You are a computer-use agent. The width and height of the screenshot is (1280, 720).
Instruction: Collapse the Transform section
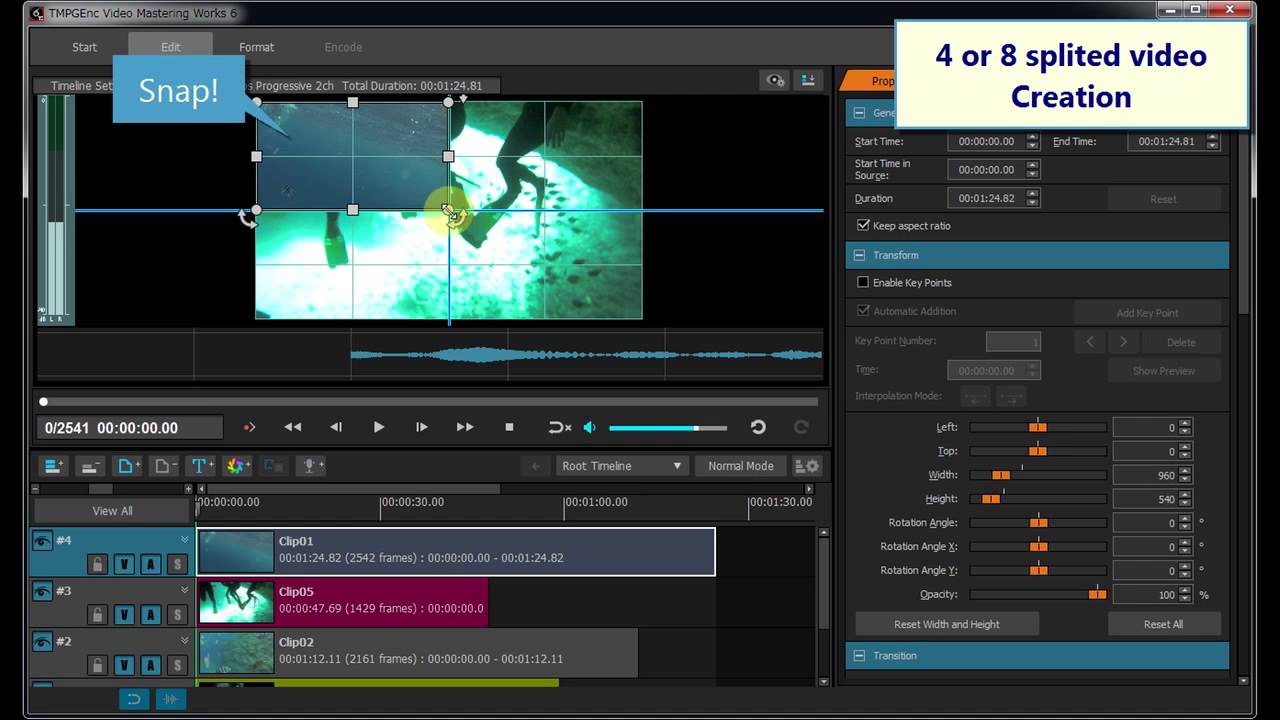click(859, 255)
